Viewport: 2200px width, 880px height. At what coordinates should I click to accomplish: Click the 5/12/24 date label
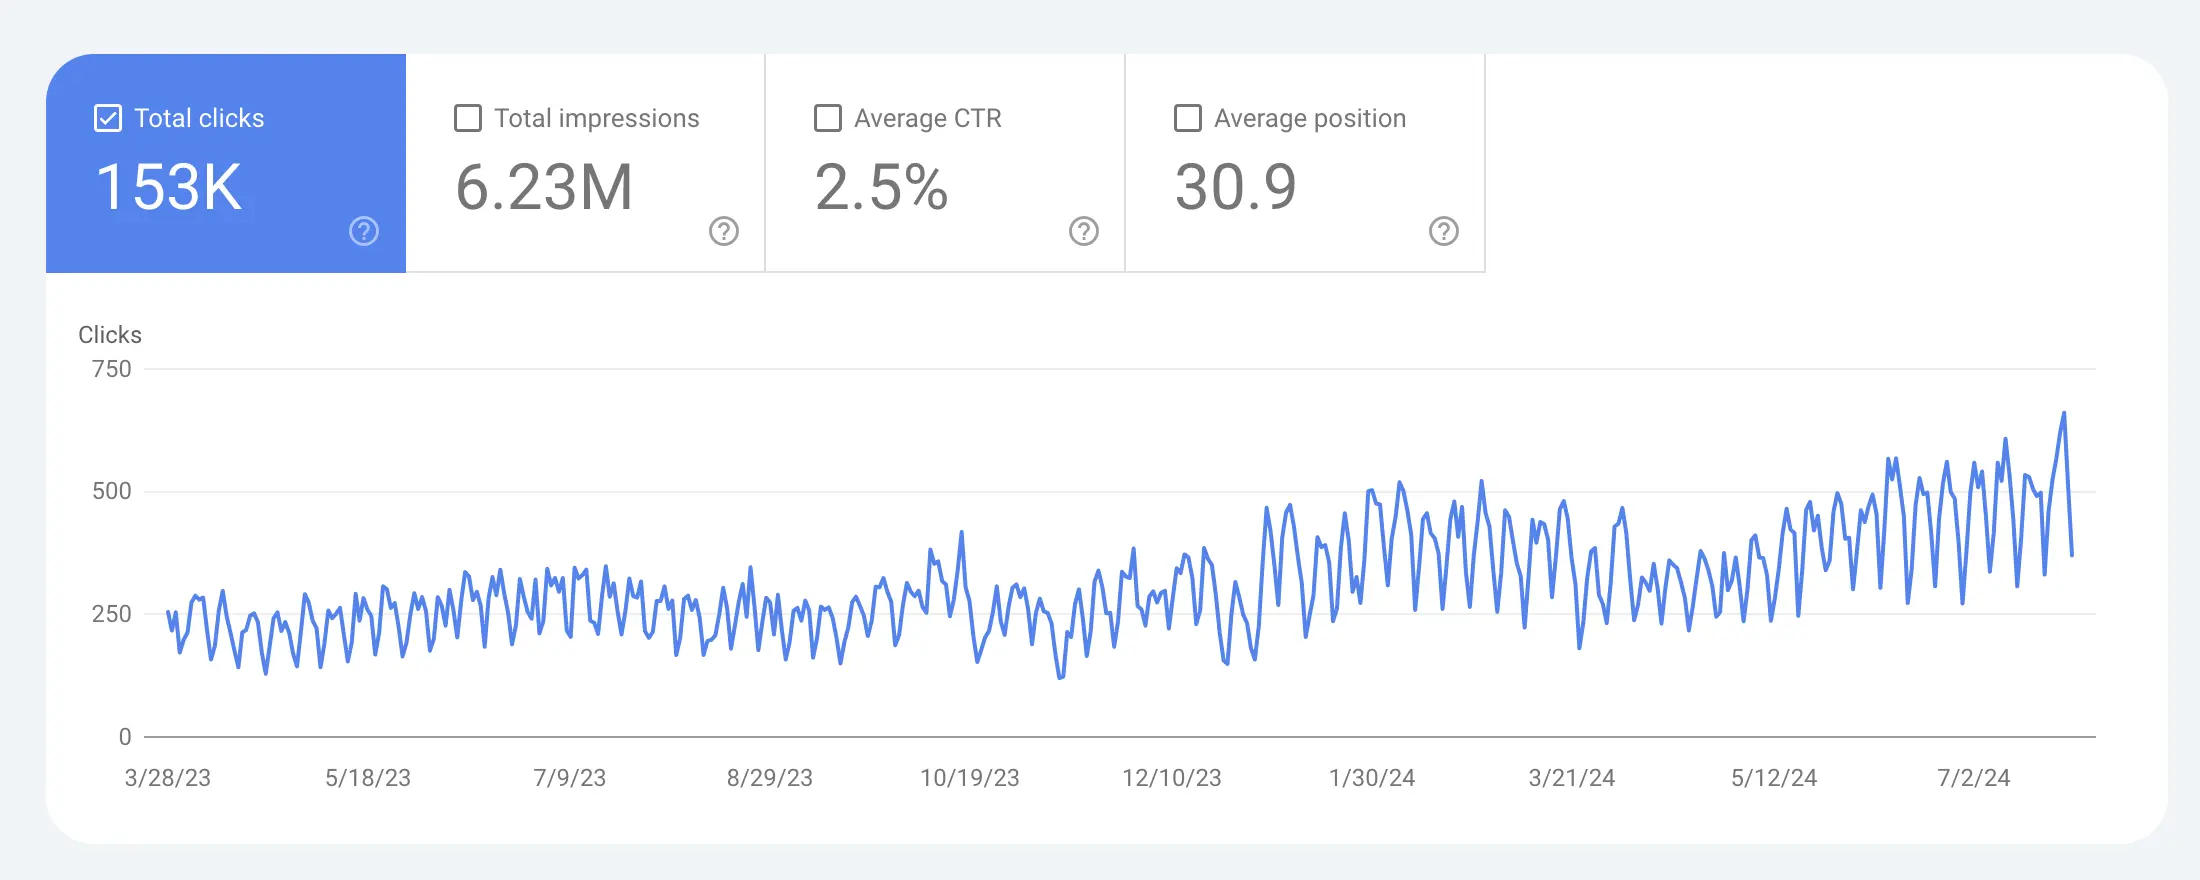click(x=1774, y=778)
